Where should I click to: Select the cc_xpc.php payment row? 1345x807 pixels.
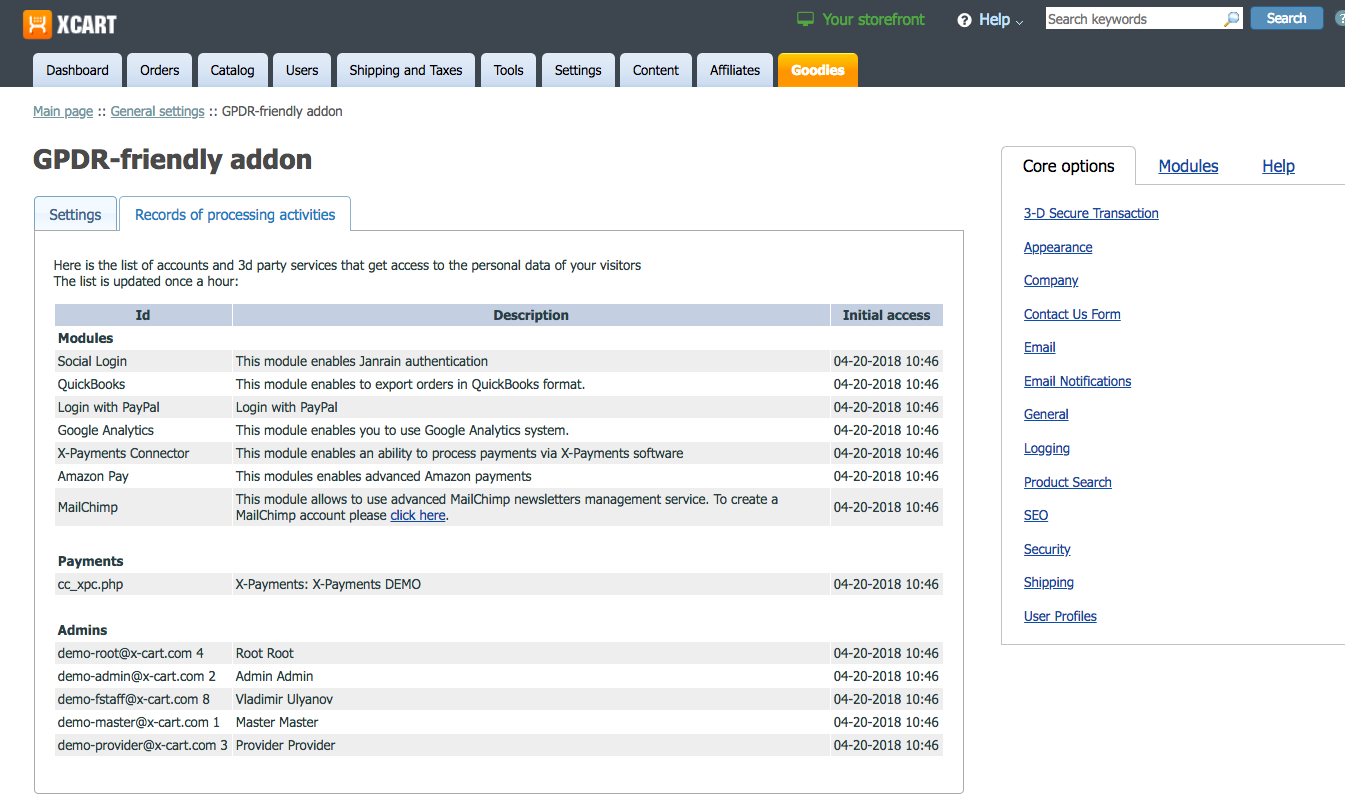tap(499, 584)
